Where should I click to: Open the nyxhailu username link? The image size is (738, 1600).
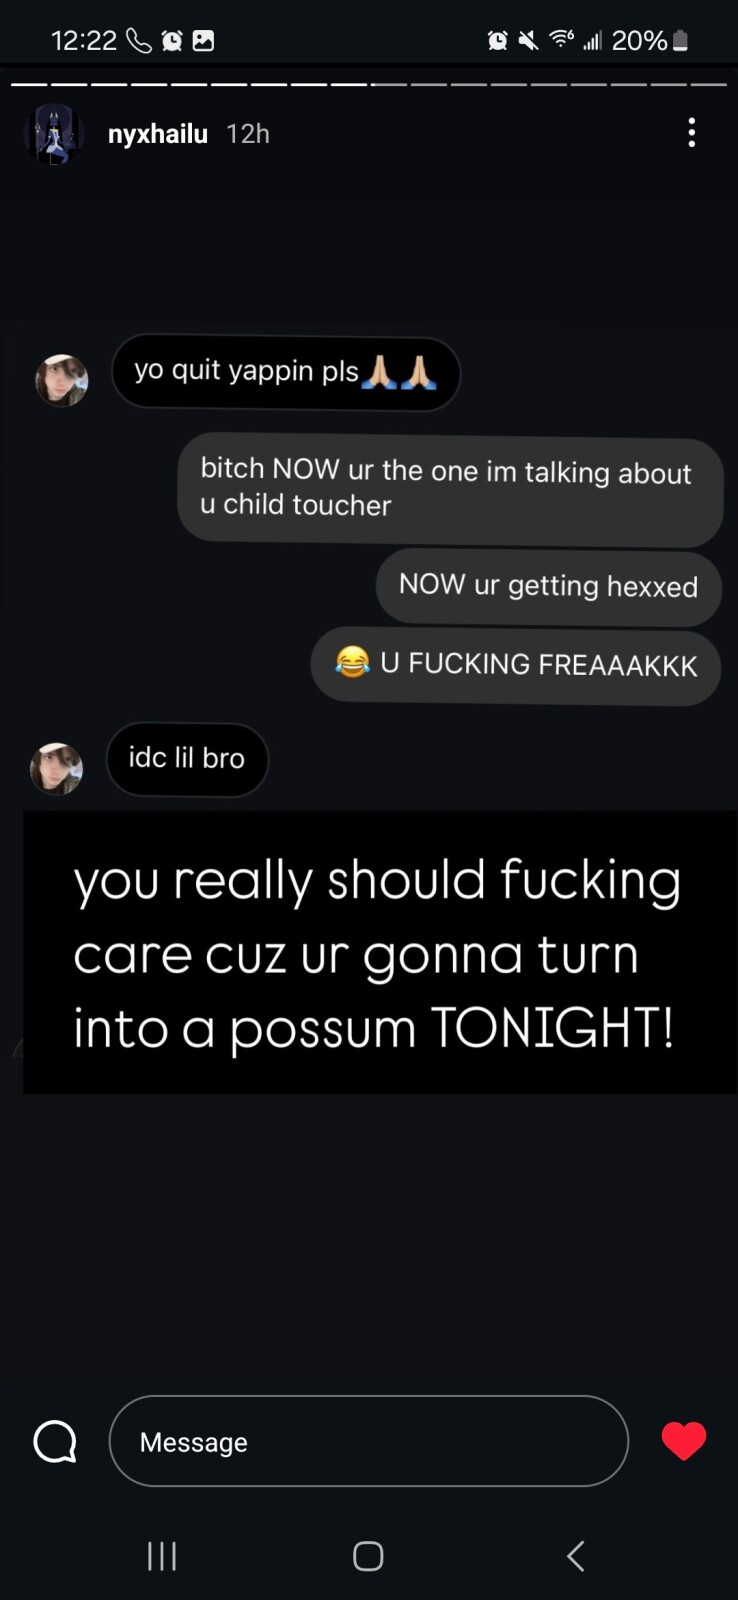point(158,134)
